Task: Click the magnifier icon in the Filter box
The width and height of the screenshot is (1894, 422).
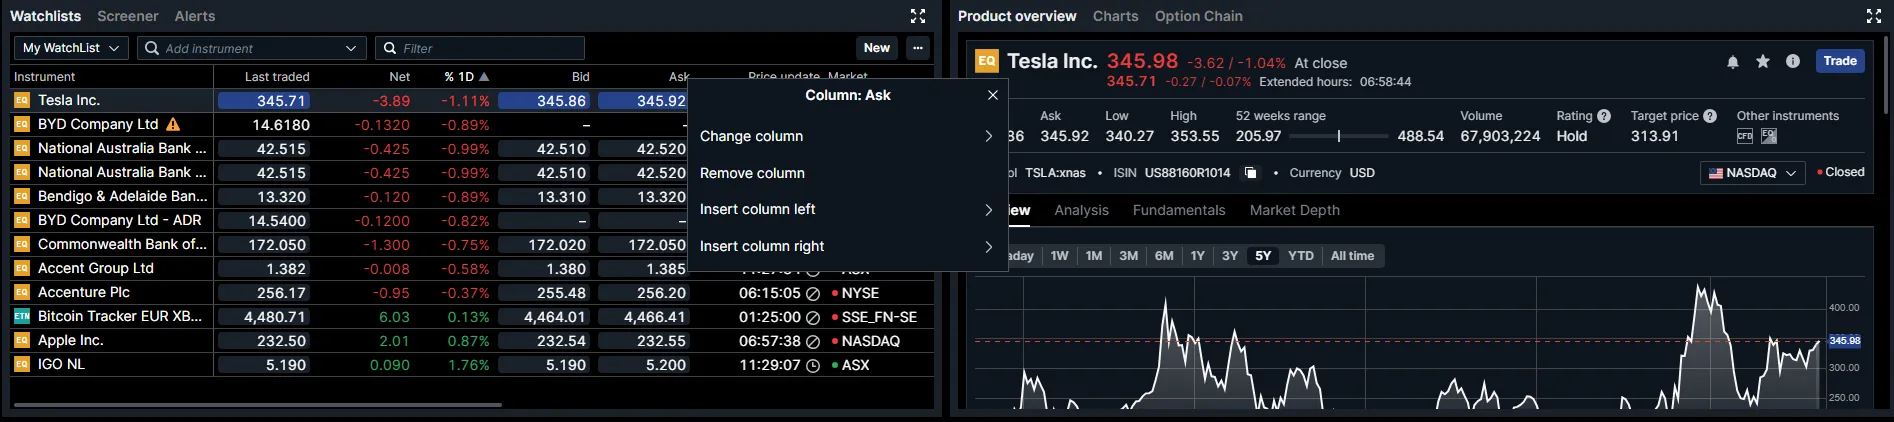Action: tap(389, 48)
